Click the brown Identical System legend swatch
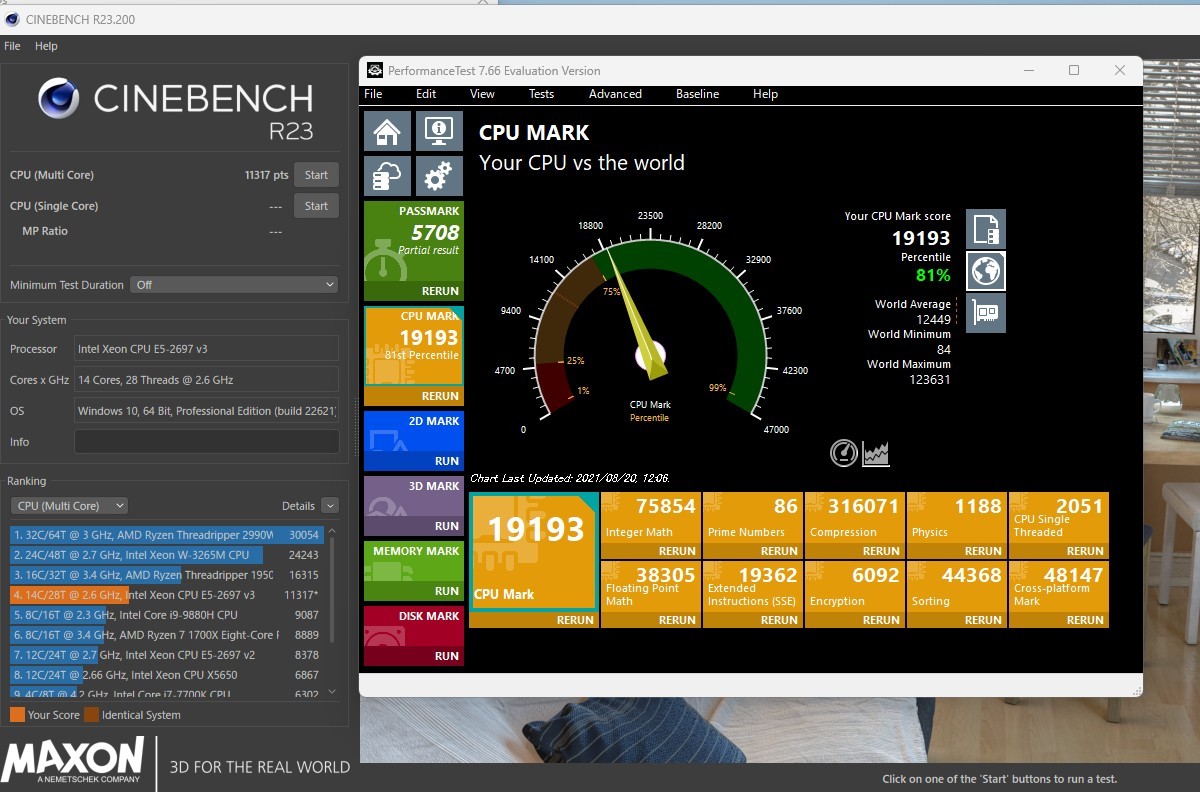The height and width of the screenshot is (792, 1200). (92, 715)
